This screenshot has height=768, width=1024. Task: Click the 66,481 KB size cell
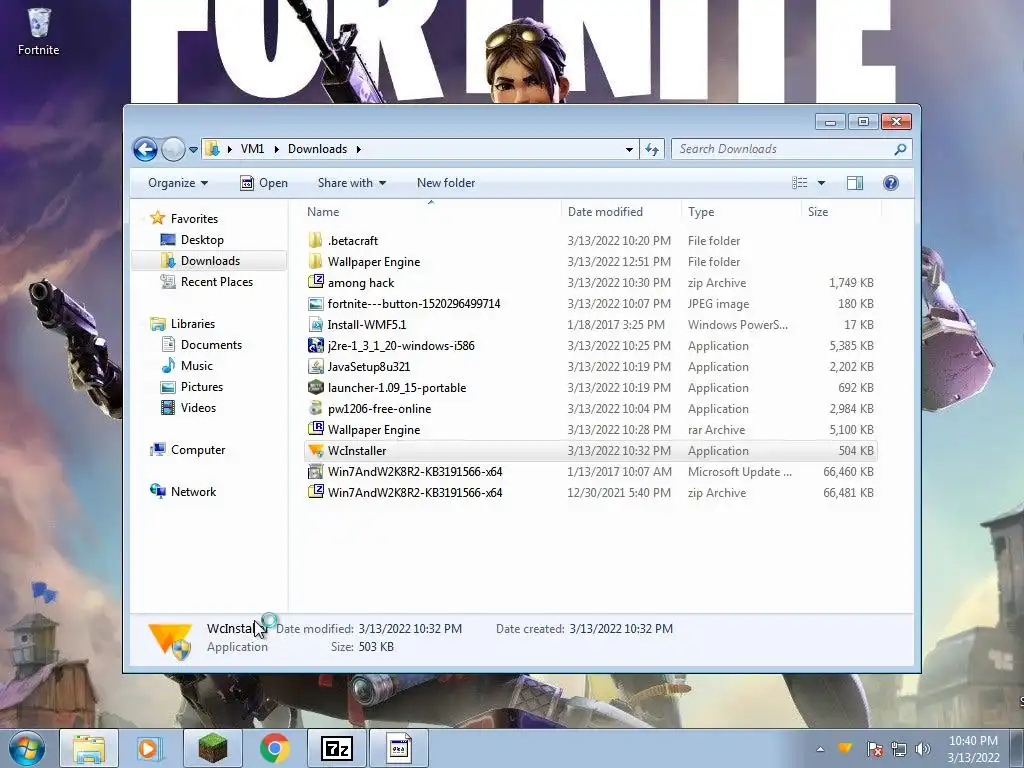(848, 492)
